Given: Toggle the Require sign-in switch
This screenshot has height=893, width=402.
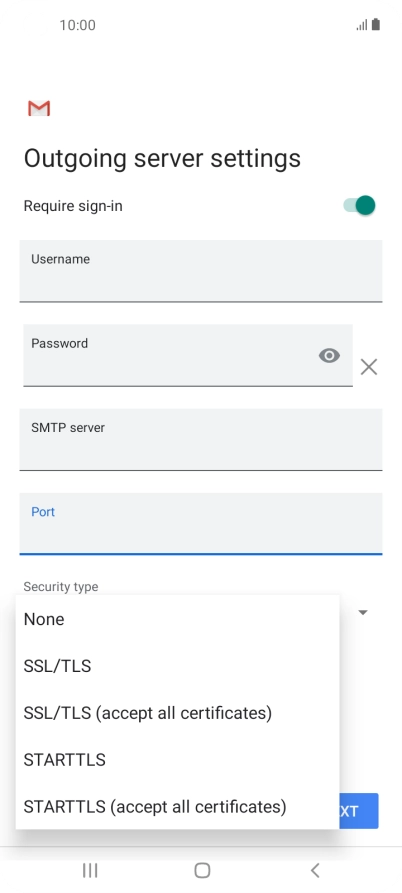Looking at the screenshot, I should coord(359,206).
